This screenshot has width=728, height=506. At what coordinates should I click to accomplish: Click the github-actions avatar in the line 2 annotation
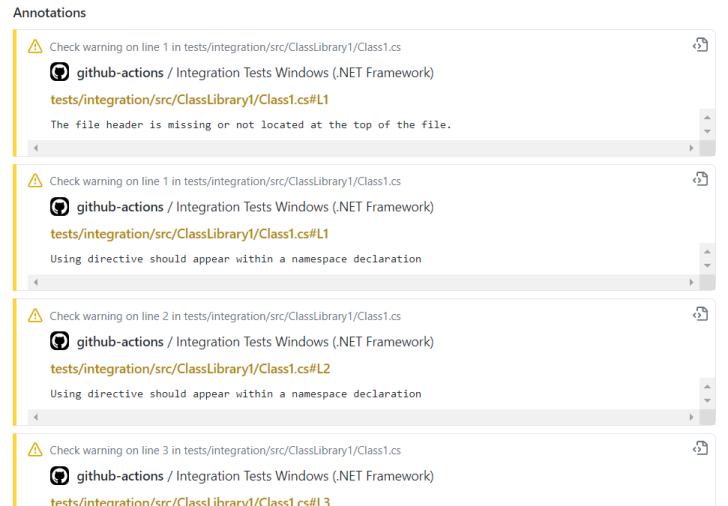pos(59,341)
